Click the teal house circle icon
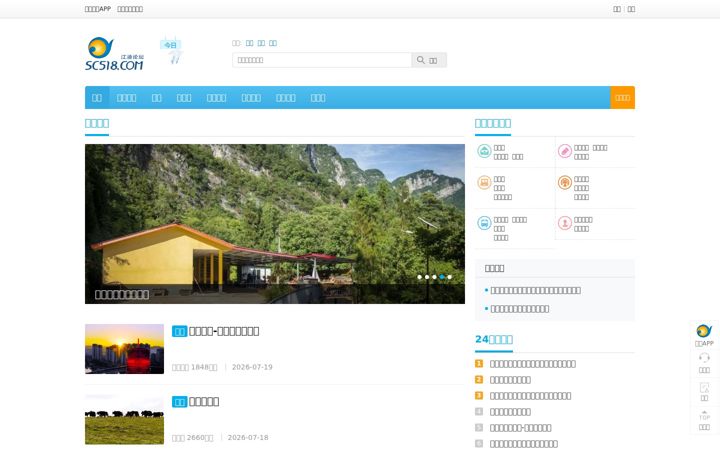 coord(484,151)
